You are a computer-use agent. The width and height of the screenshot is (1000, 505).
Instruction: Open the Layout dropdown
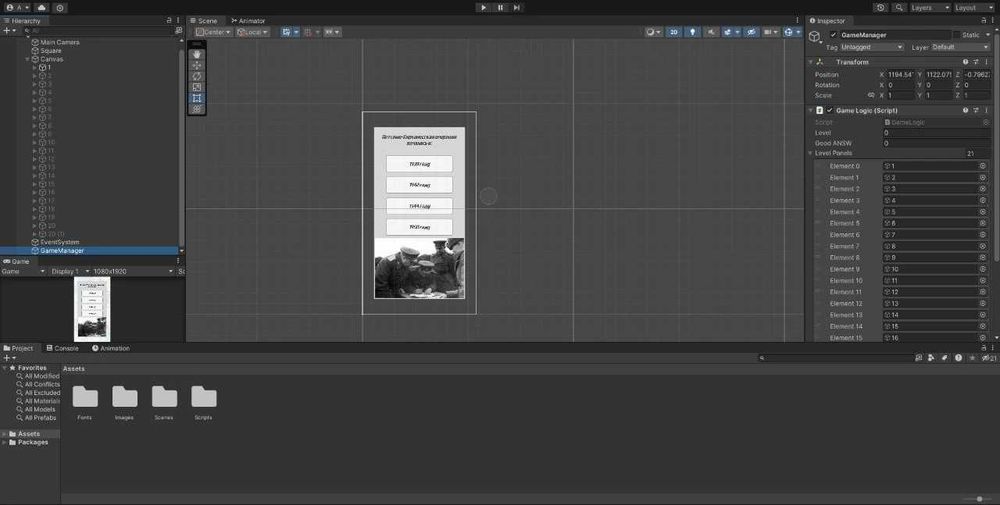click(x=973, y=8)
